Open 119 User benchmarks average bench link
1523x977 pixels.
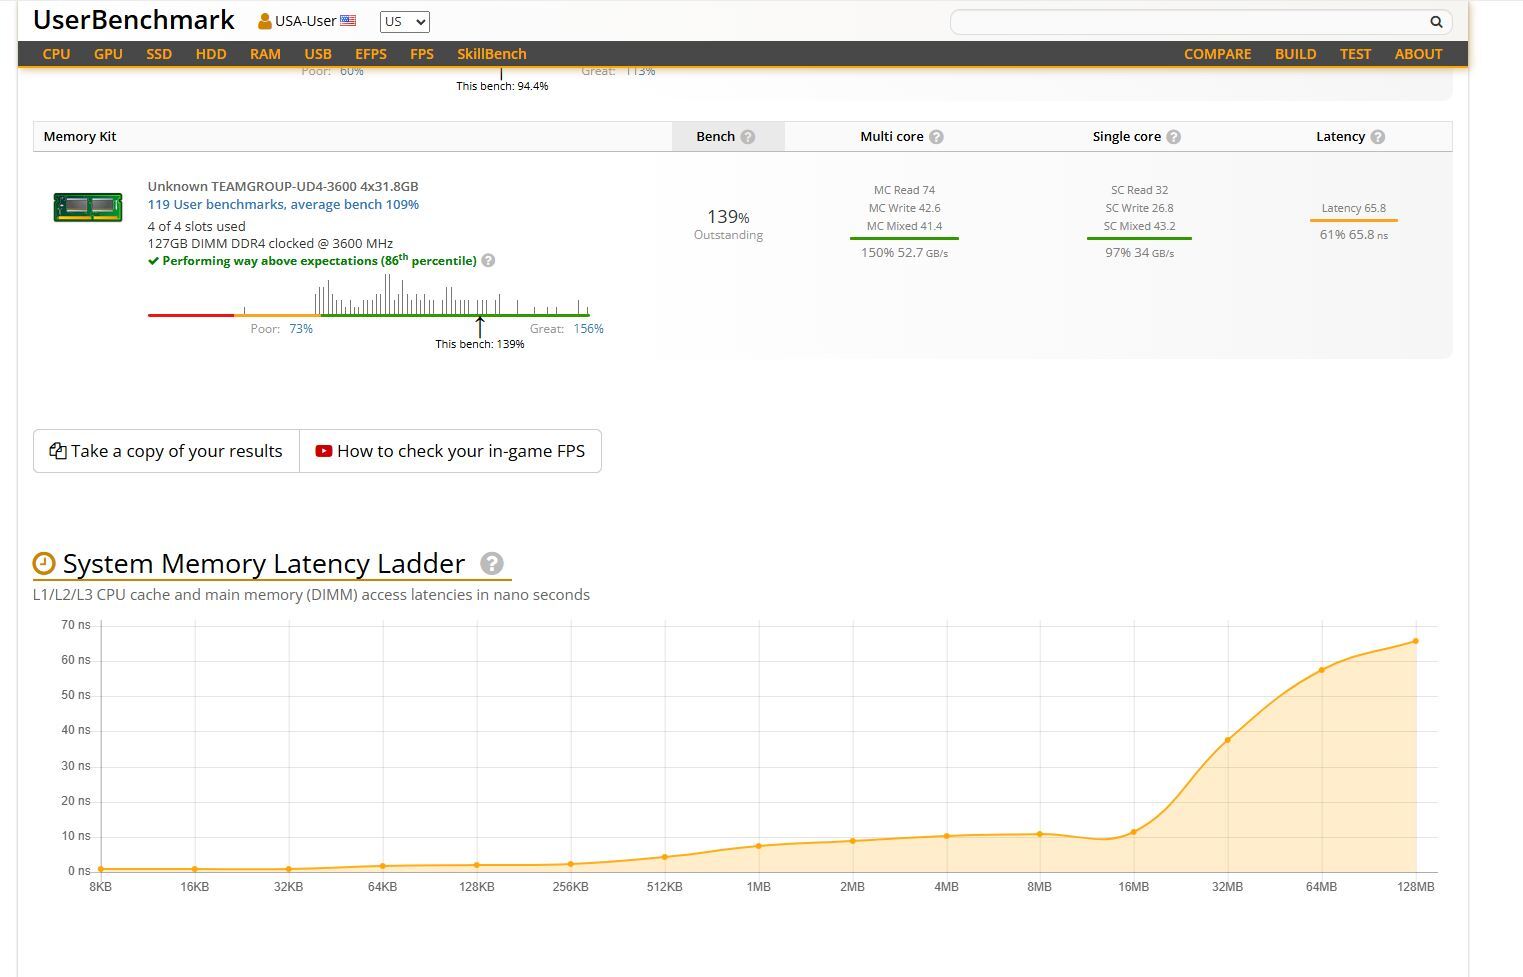[283, 204]
